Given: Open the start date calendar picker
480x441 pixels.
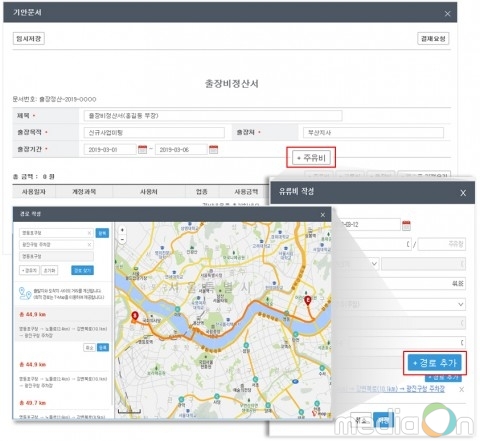Looking at the screenshot, I should click(142, 149).
